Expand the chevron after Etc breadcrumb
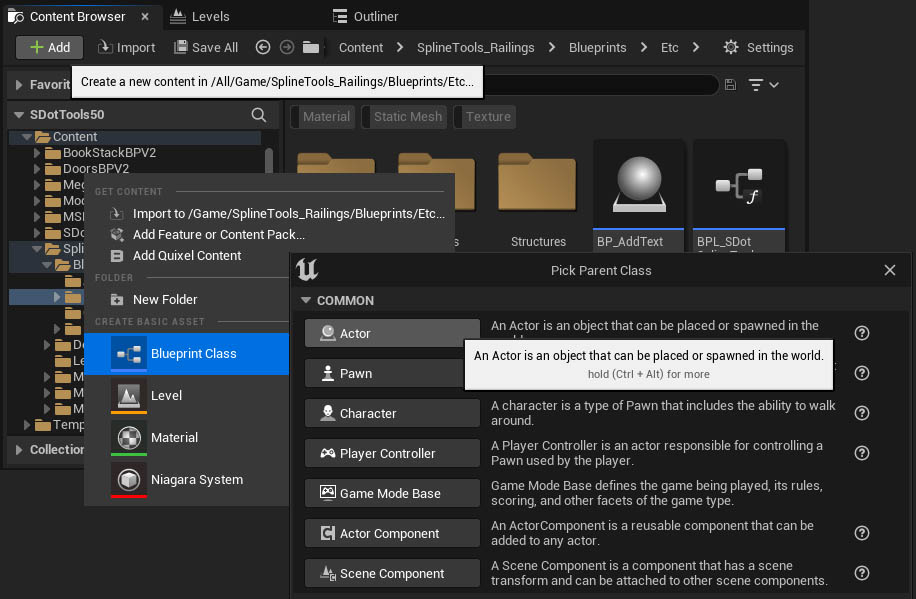This screenshot has height=599, width=916. coord(696,47)
